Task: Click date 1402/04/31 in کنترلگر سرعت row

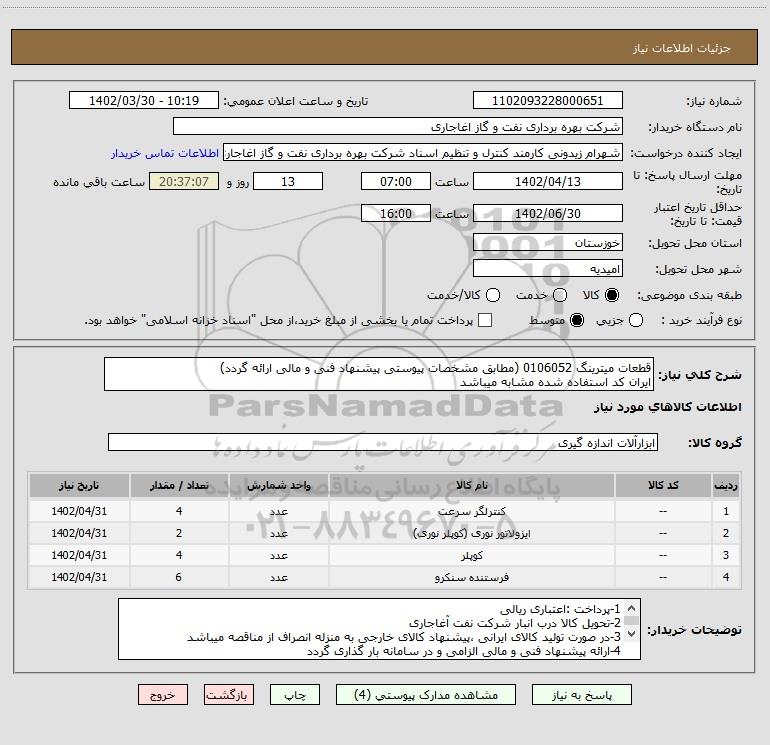Action: coord(79,511)
